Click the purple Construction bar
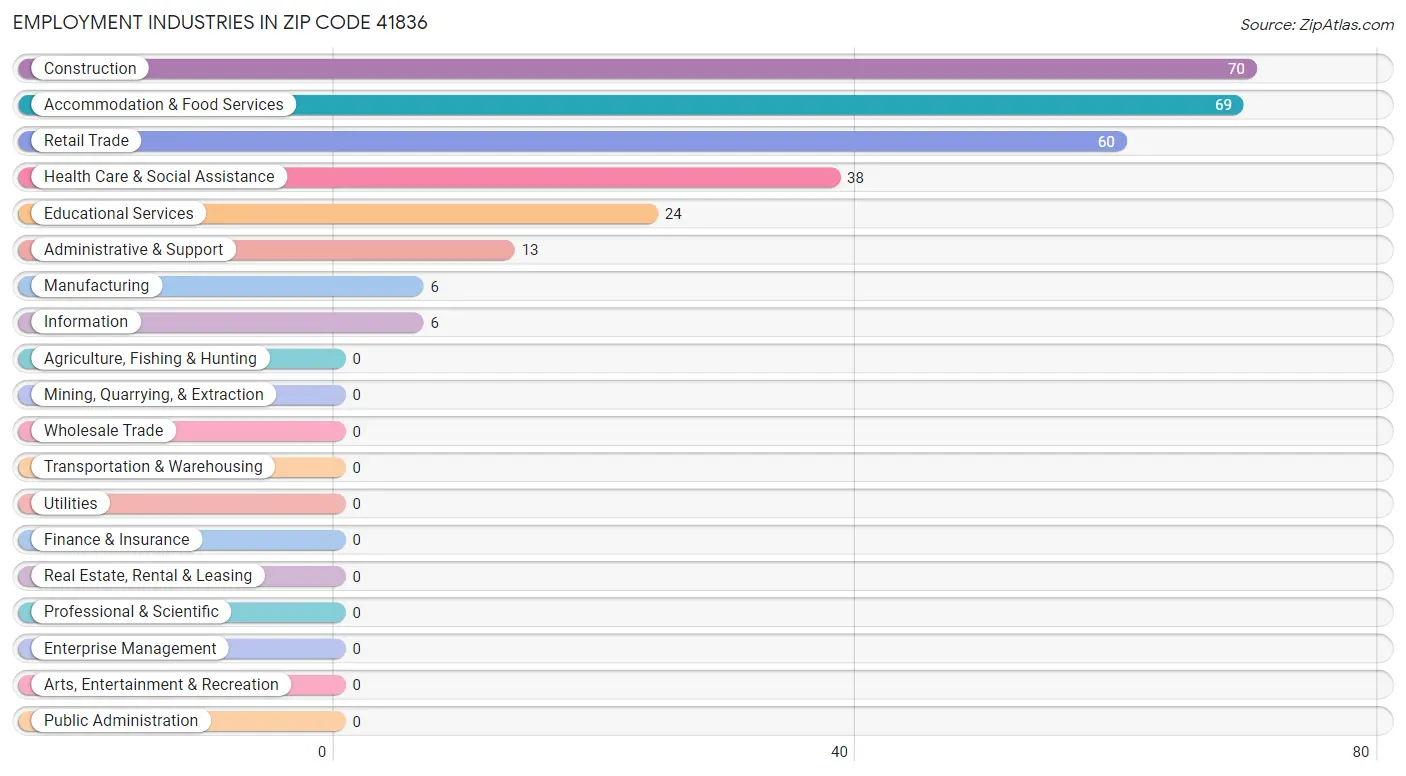The image size is (1406, 776). (637, 69)
